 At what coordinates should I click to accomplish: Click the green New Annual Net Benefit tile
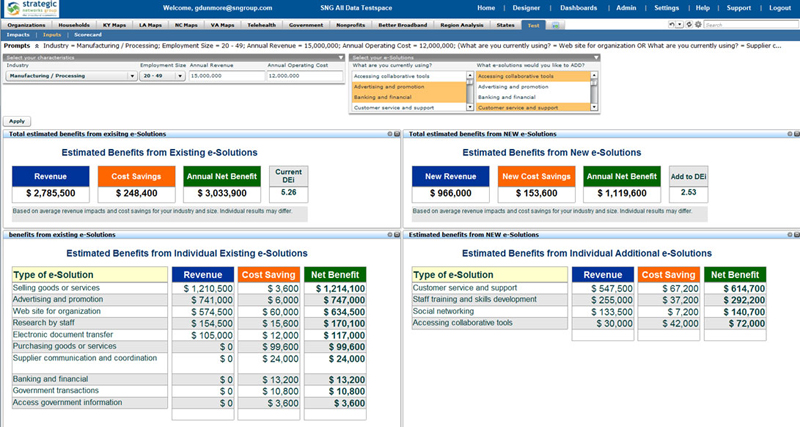click(x=622, y=176)
